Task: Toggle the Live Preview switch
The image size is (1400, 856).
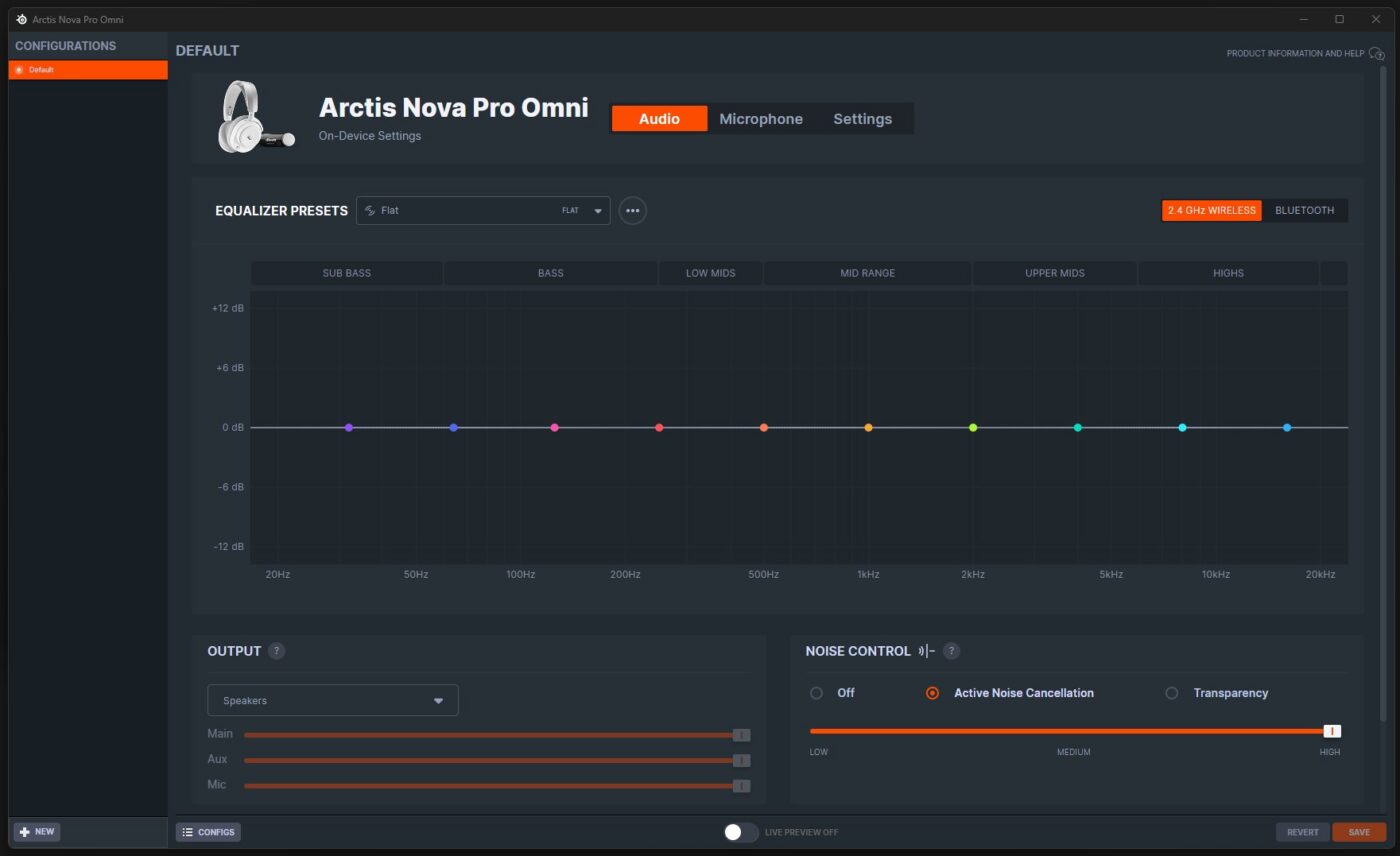Action: pyautogui.click(x=741, y=832)
